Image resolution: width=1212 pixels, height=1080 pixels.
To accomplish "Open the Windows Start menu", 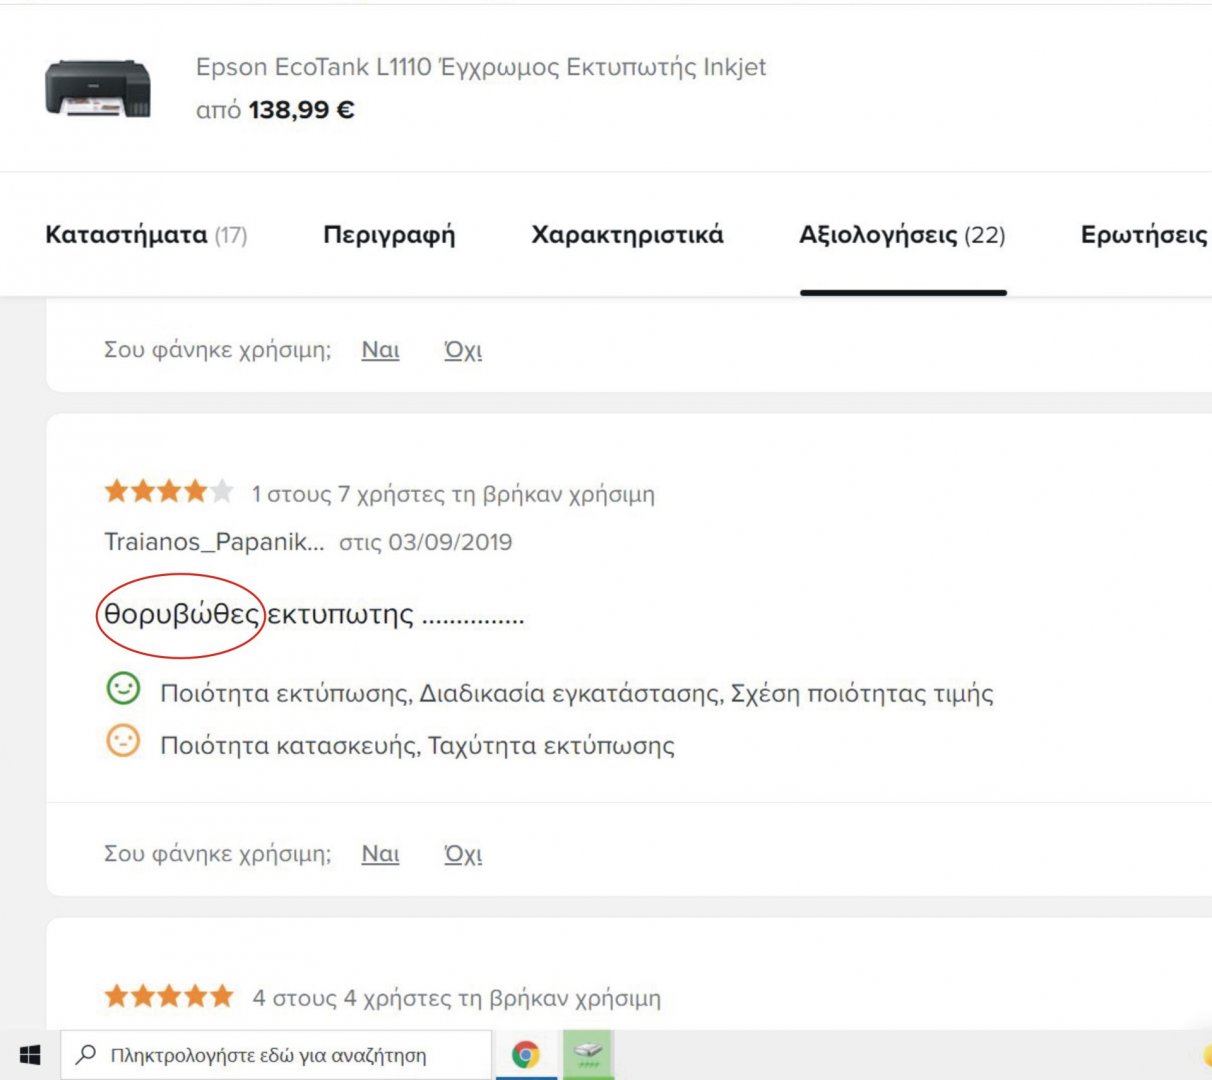I will [x=30, y=1055].
